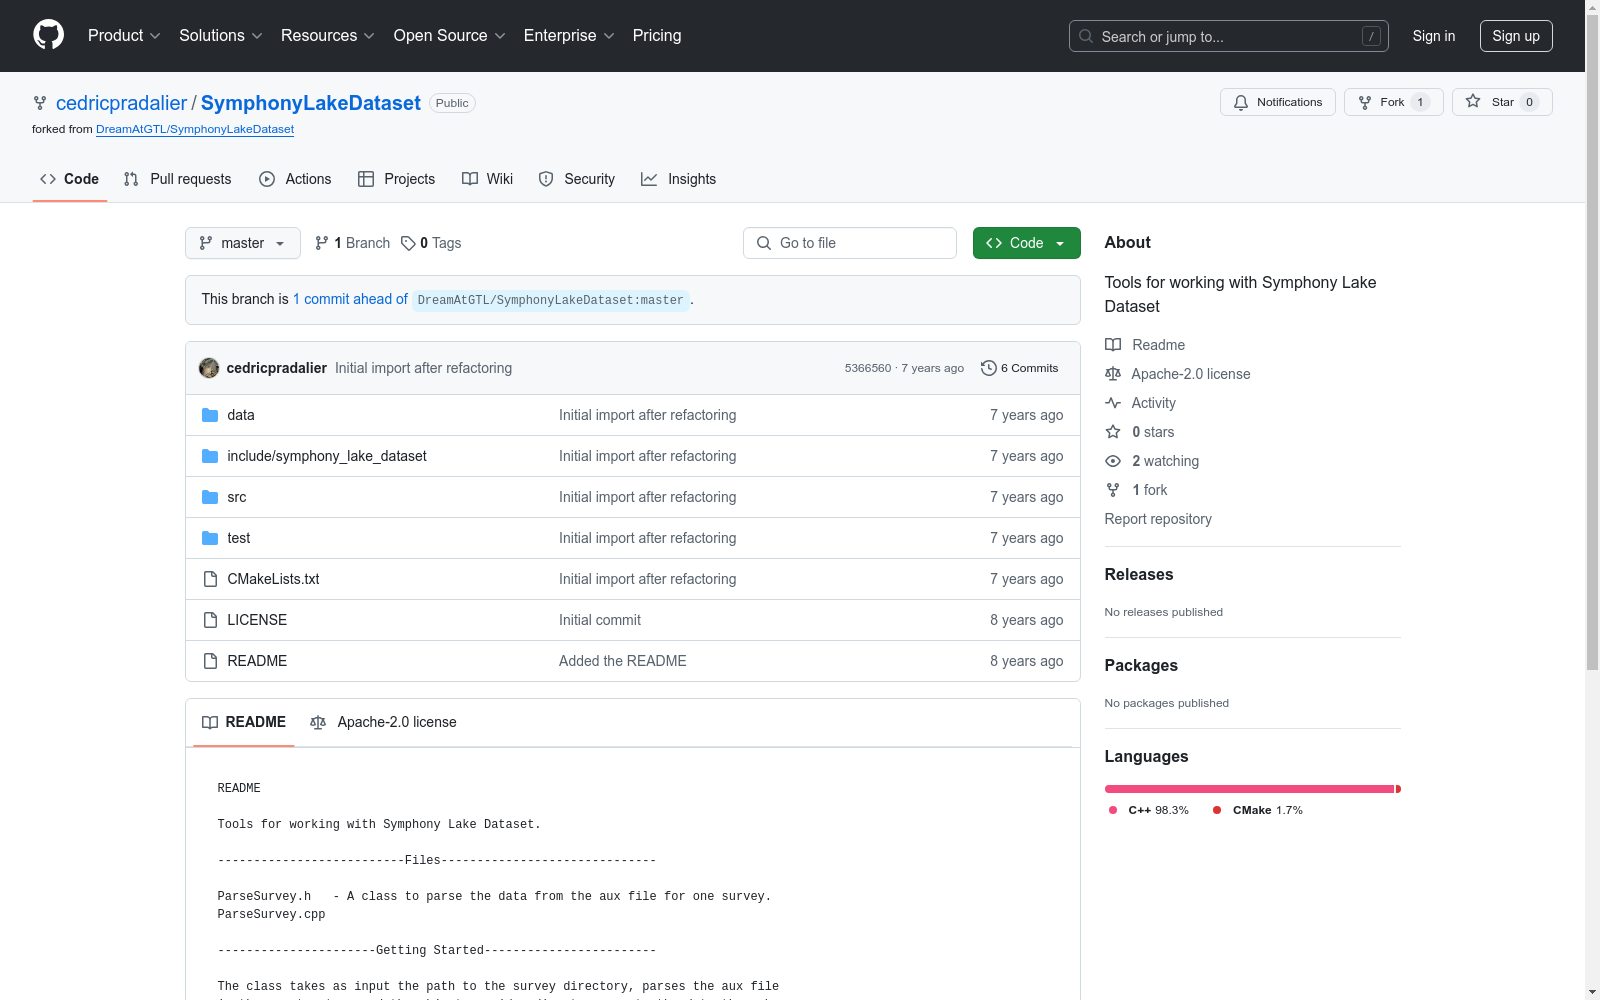
Task: Open the master branch selector
Action: pyautogui.click(x=243, y=243)
